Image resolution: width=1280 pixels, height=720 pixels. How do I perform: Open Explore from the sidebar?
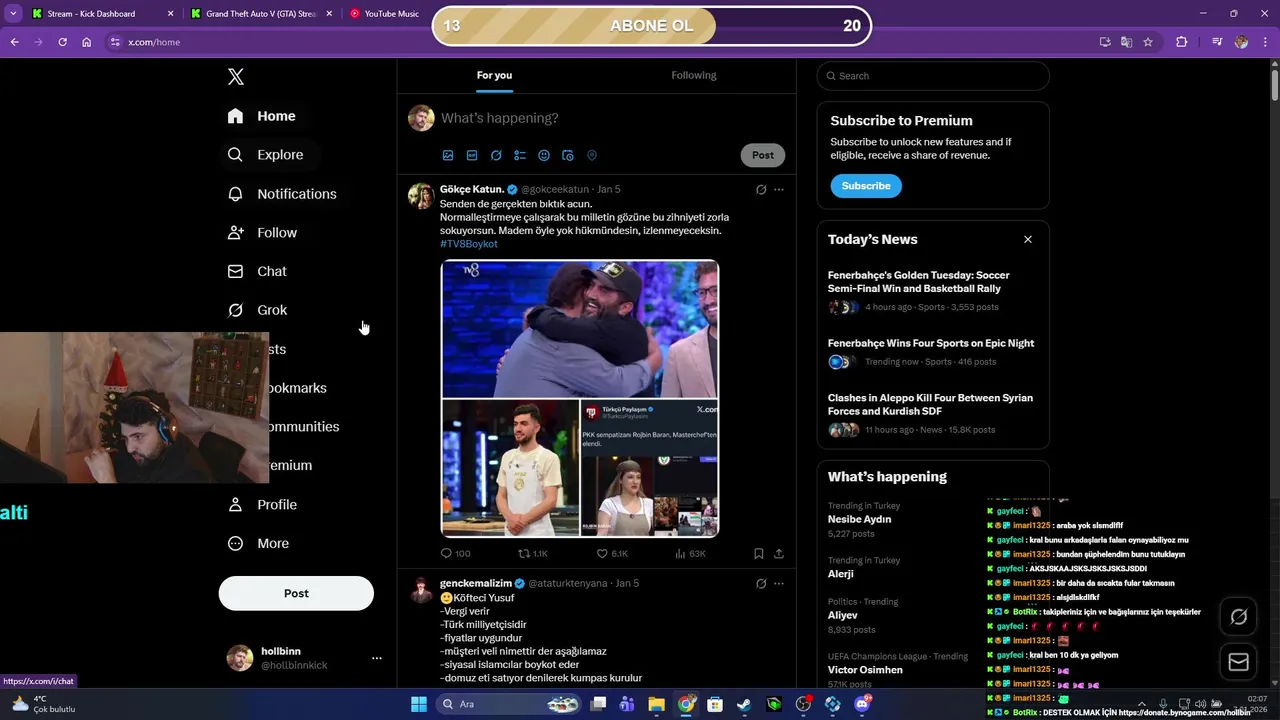[x=265, y=155]
